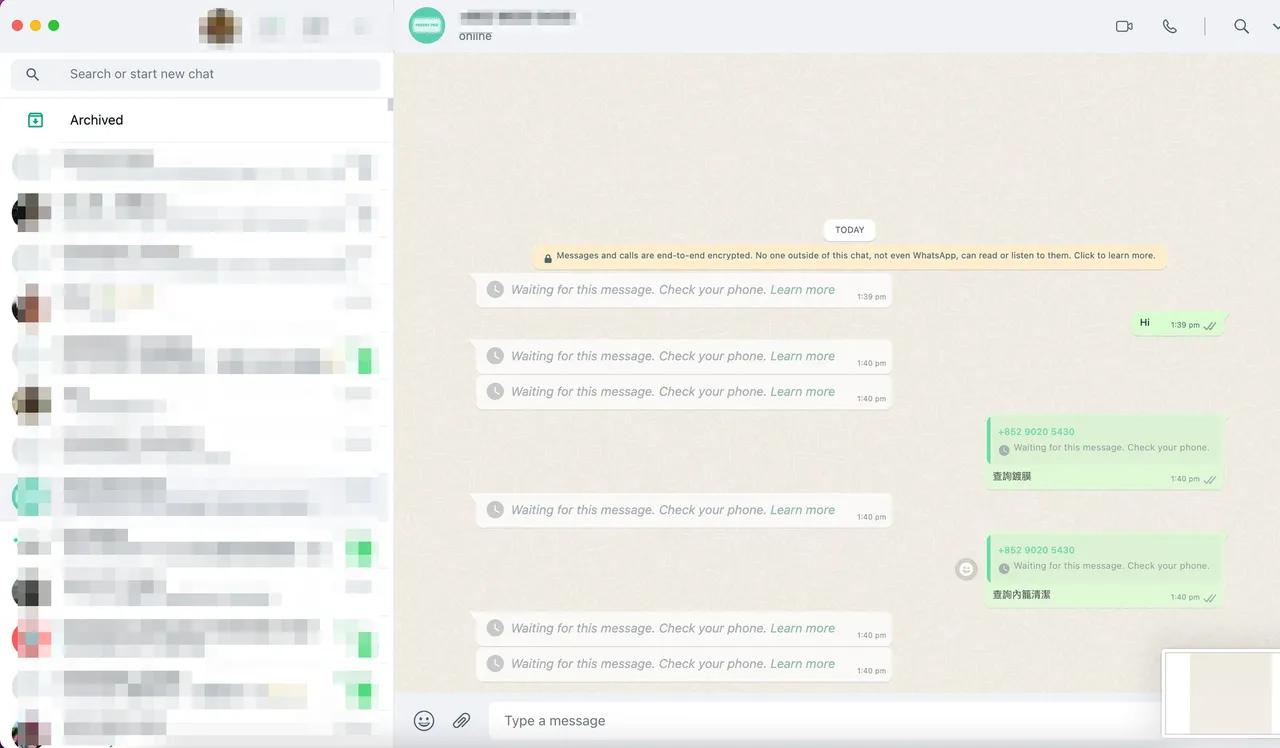
Task: Open "Learn more" in the bottom-most waiting message
Action: click(x=802, y=664)
